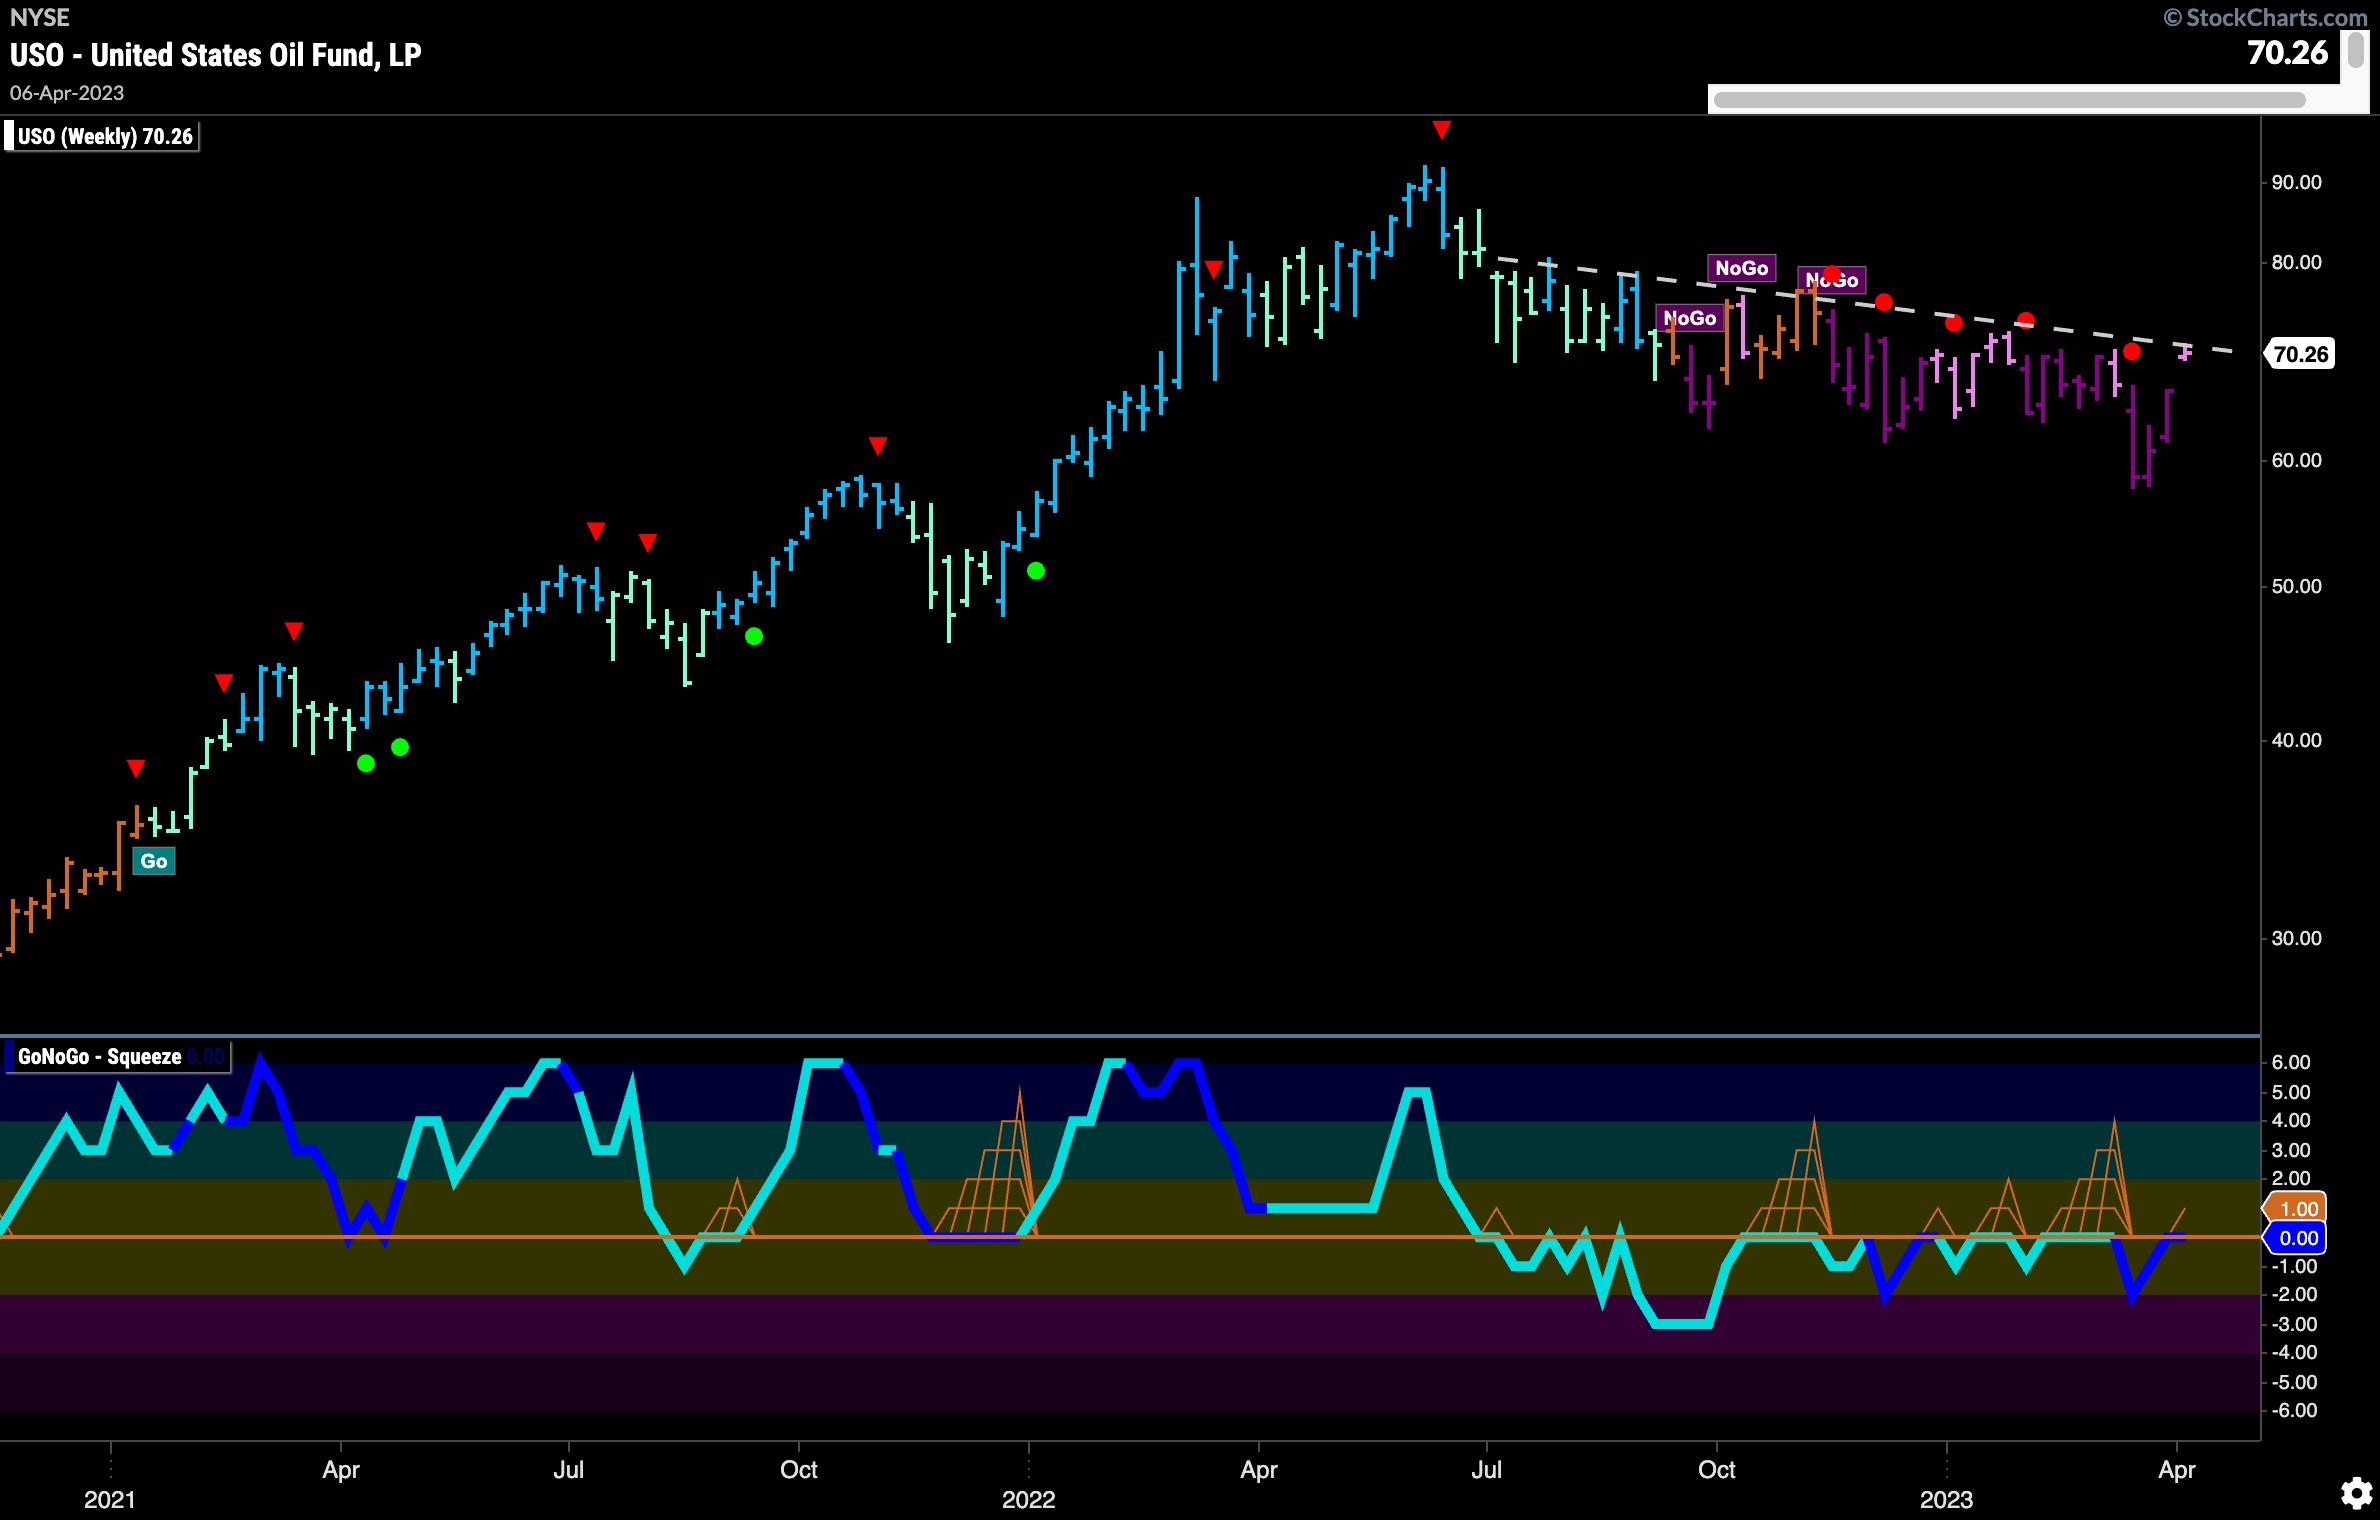Viewport: 2380px width, 1520px height.
Task: Click the teal Go signal label
Action: [153, 861]
